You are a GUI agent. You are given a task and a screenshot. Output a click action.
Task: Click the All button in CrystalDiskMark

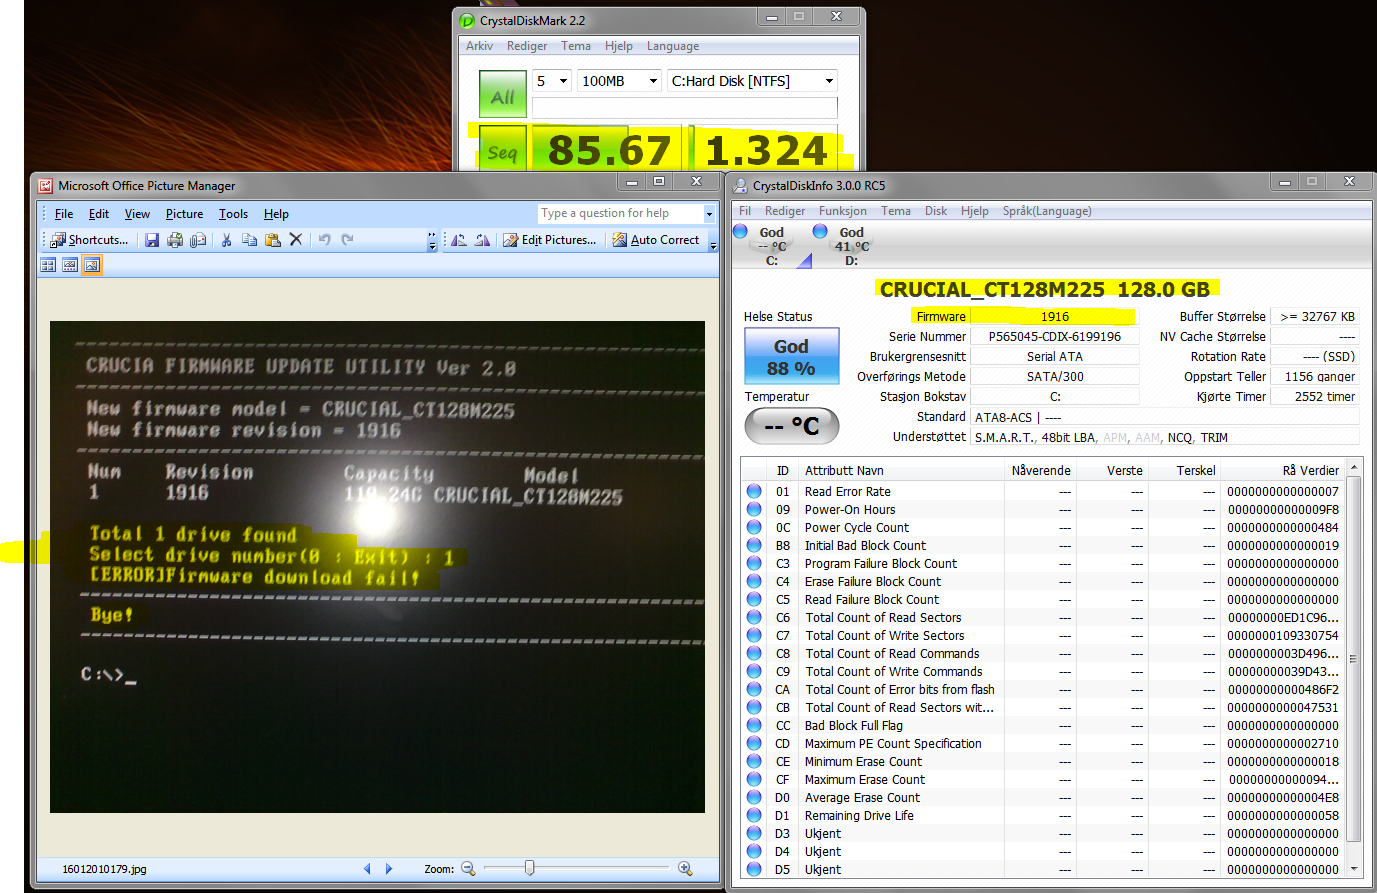(x=502, y=94)
